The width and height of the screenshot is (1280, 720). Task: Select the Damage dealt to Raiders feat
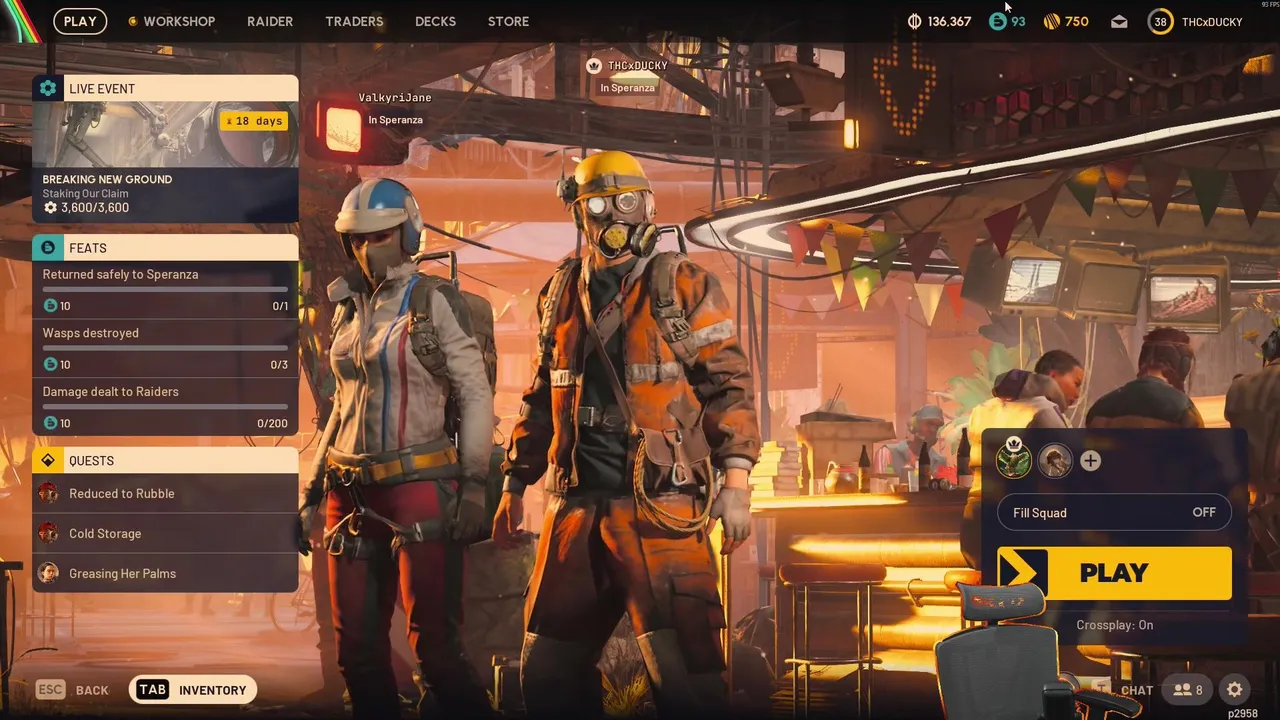point(165,407)
